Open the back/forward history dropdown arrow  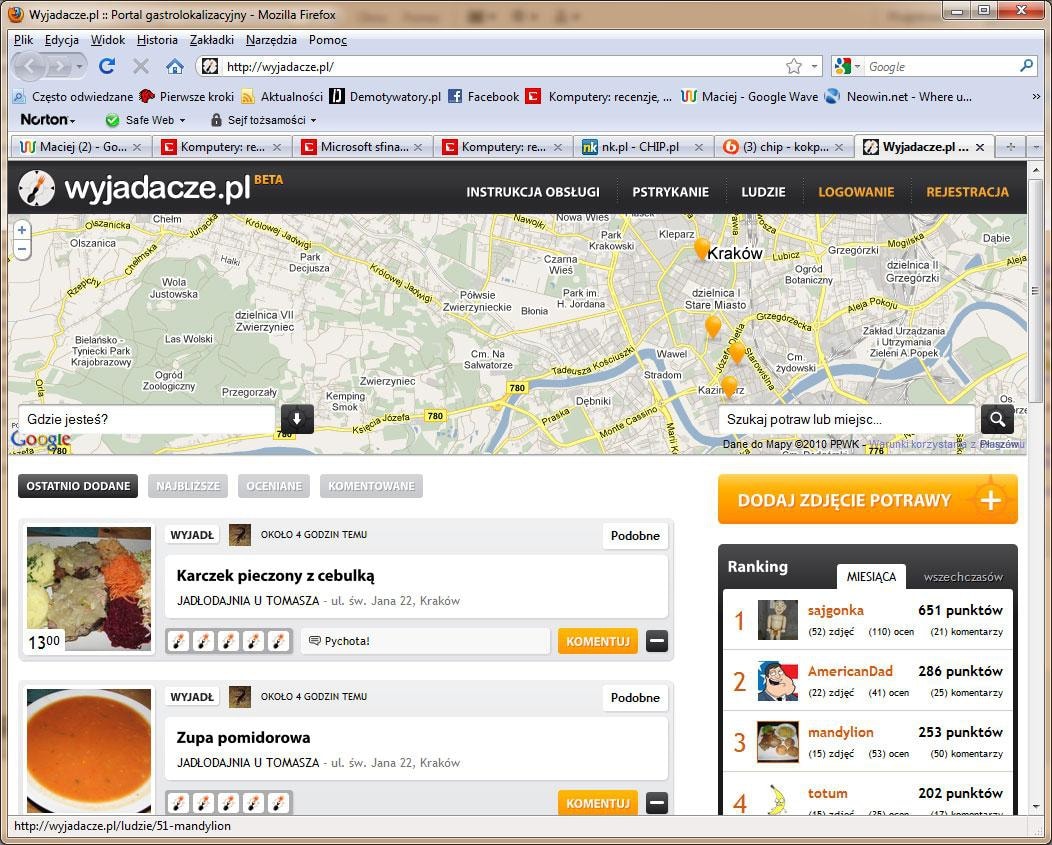click(x=79, y=66)
